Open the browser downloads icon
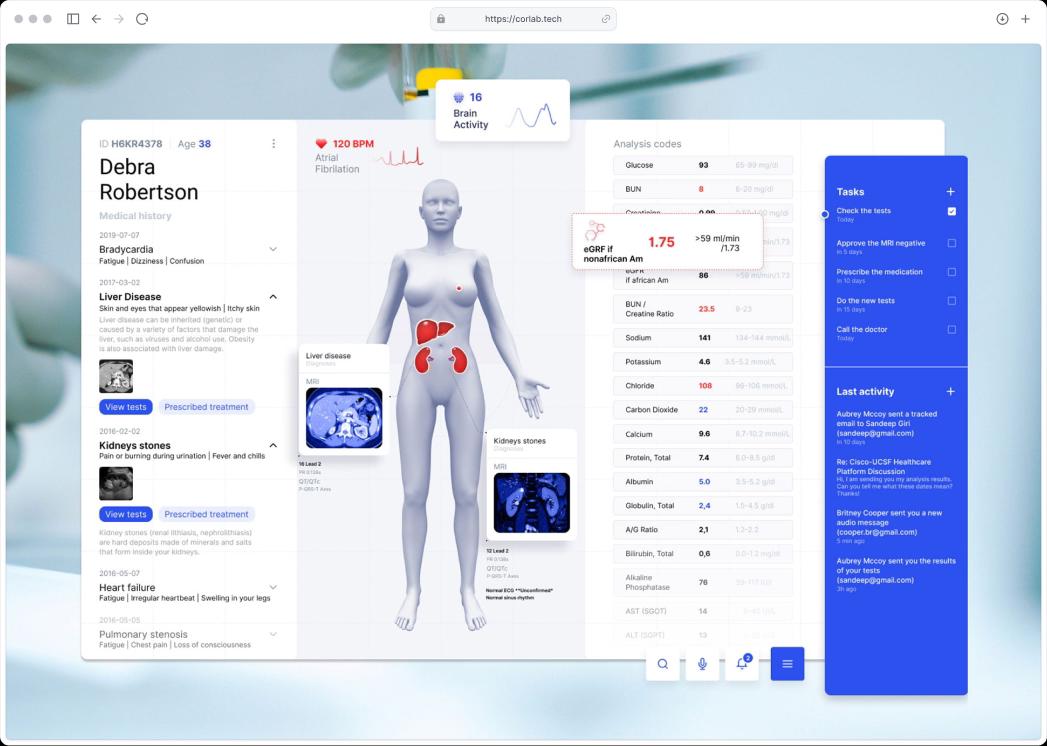This screenshot has height=746, width=1047. click(x=1002, y=19)
